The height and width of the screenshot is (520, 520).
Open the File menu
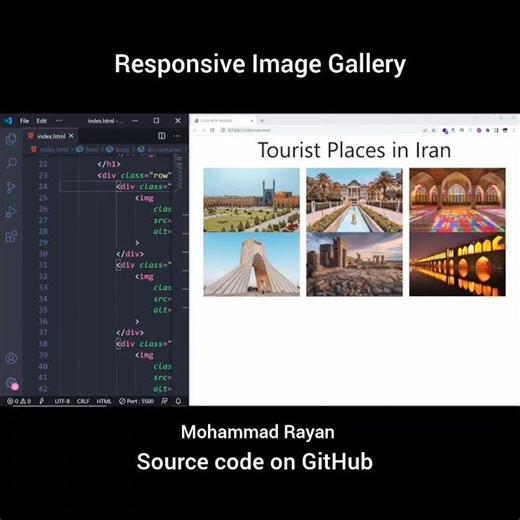24,121
